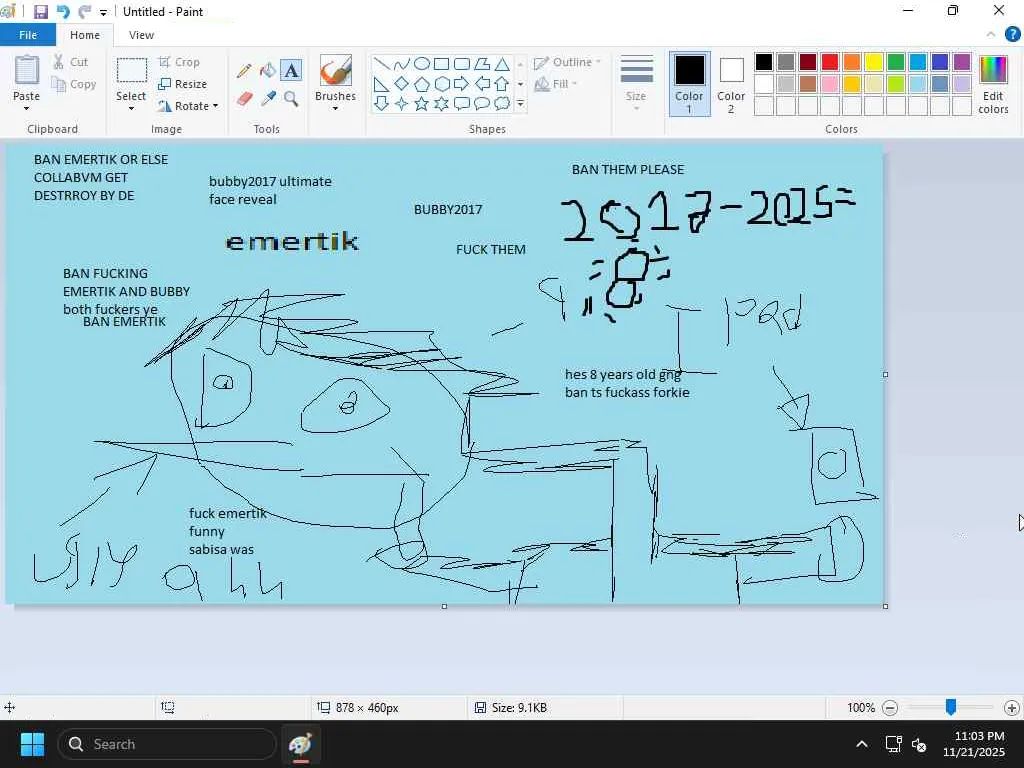Screen dimensions: 1024x768
Task: Toggle Color 2 as active color
Action: 731,84
